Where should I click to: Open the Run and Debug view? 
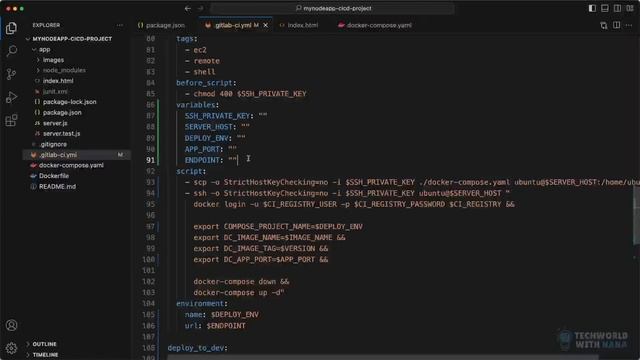11,97
